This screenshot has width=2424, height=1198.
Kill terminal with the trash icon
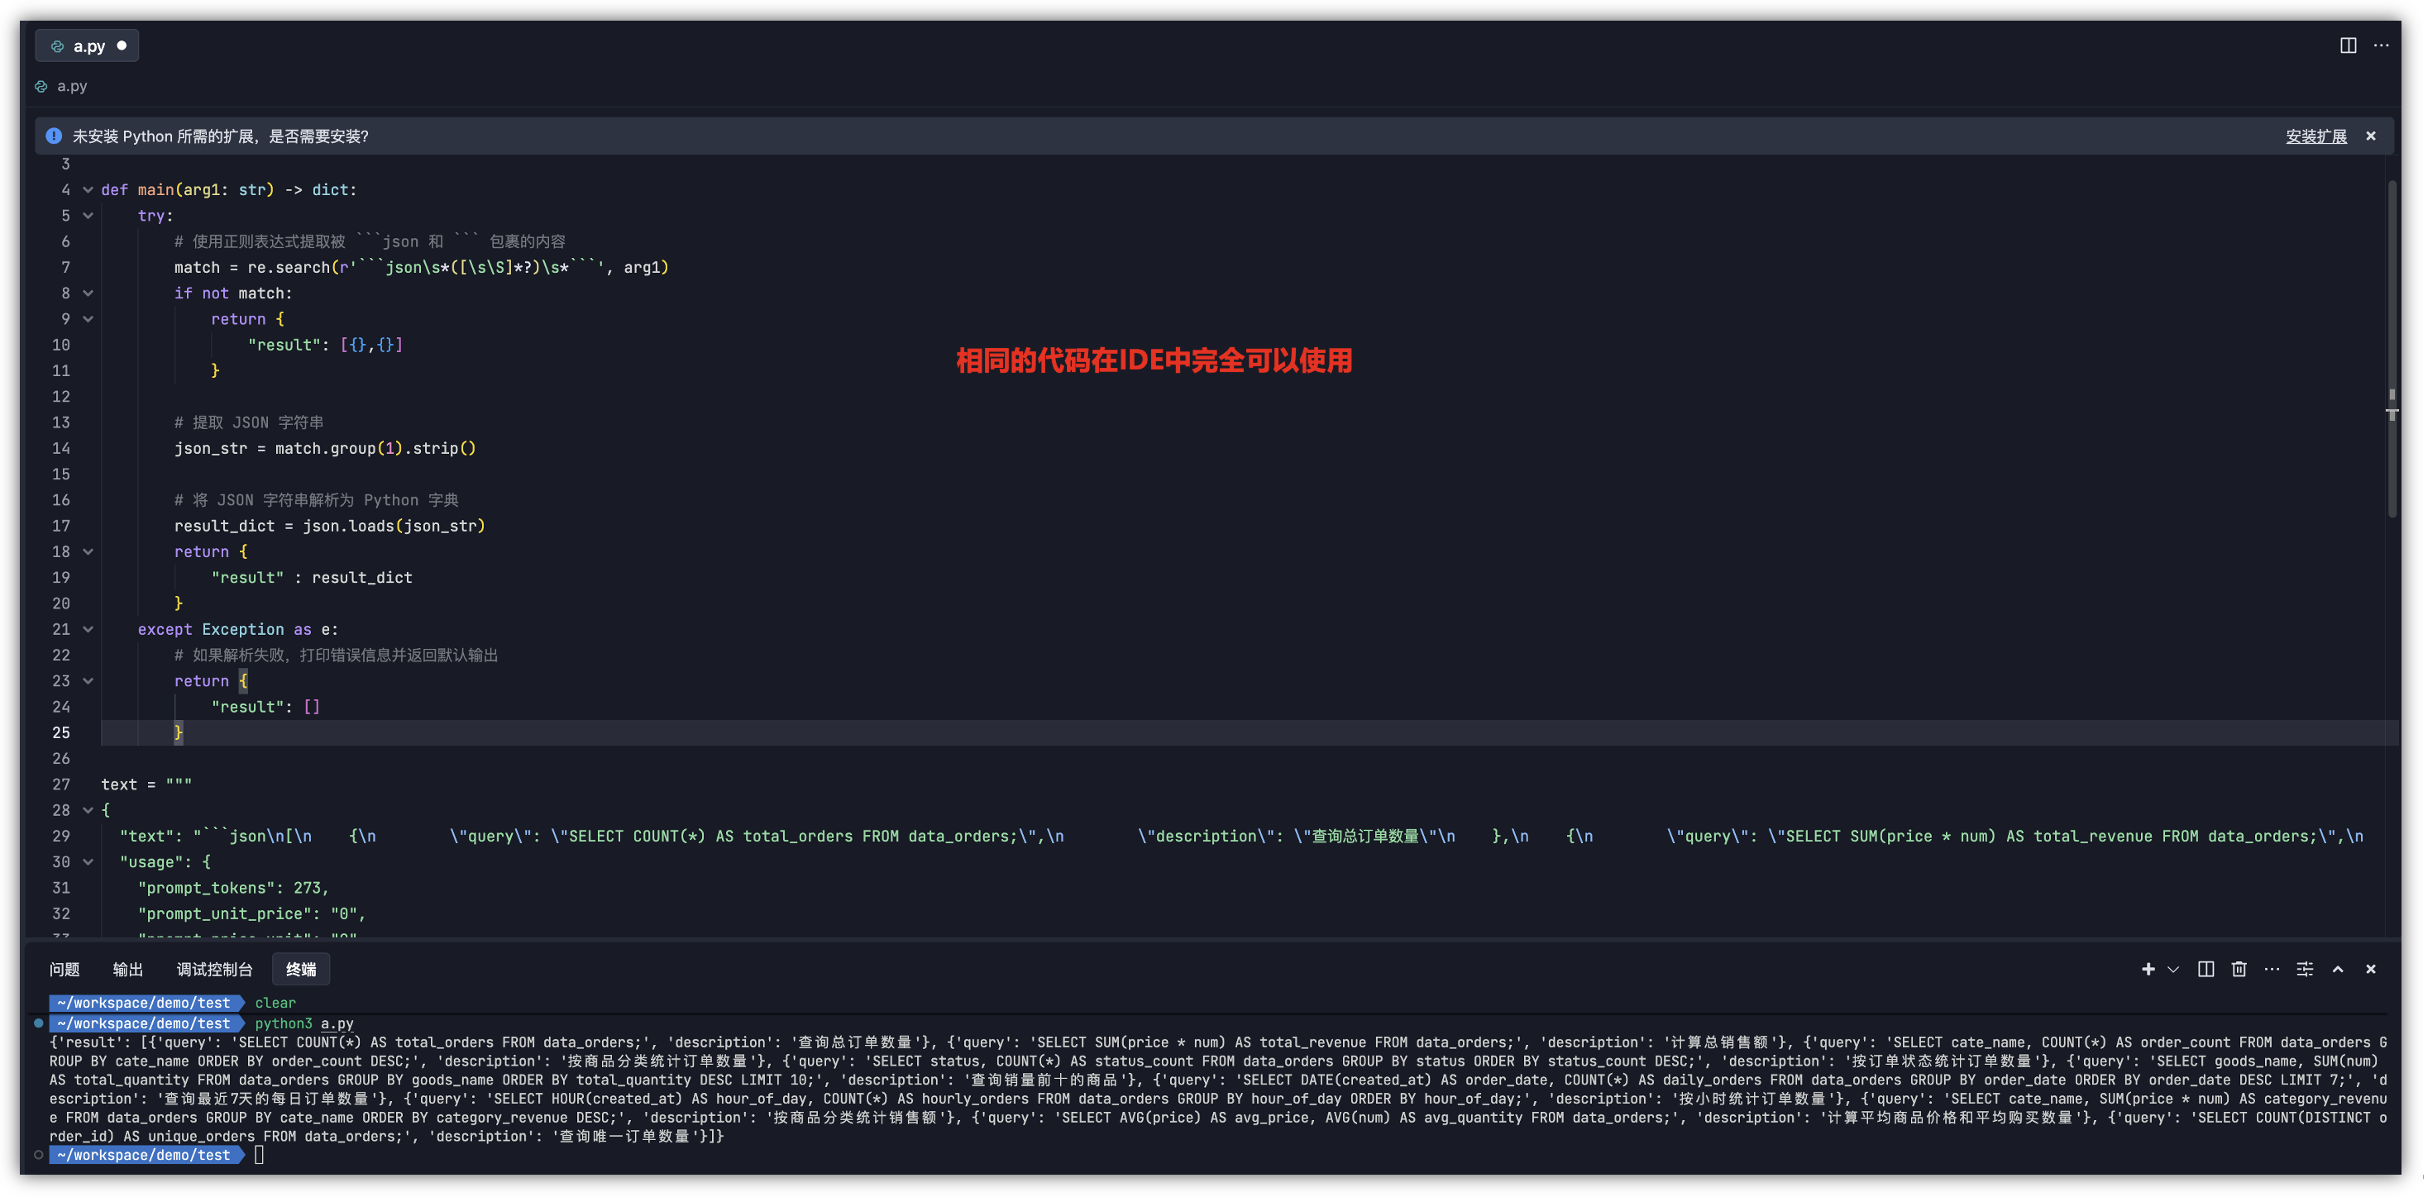point(2239,969)
